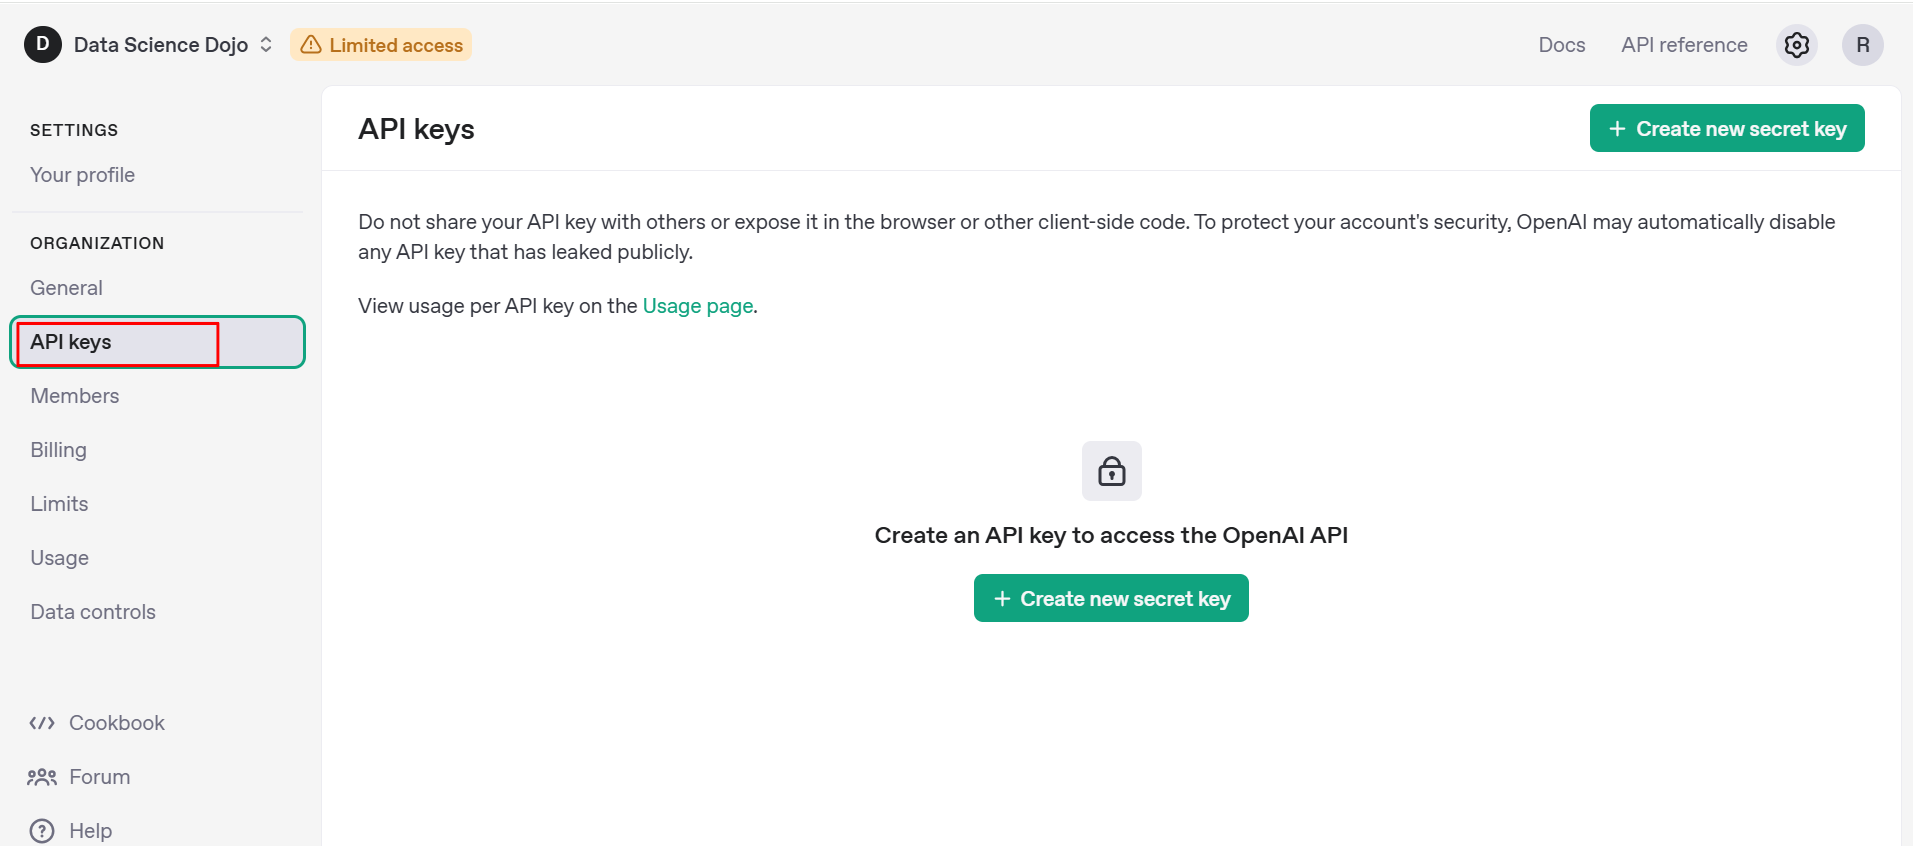This screenshot has height=846, width=1913.
Task: Open the Billing page
Action: click(x=58, y=450)
